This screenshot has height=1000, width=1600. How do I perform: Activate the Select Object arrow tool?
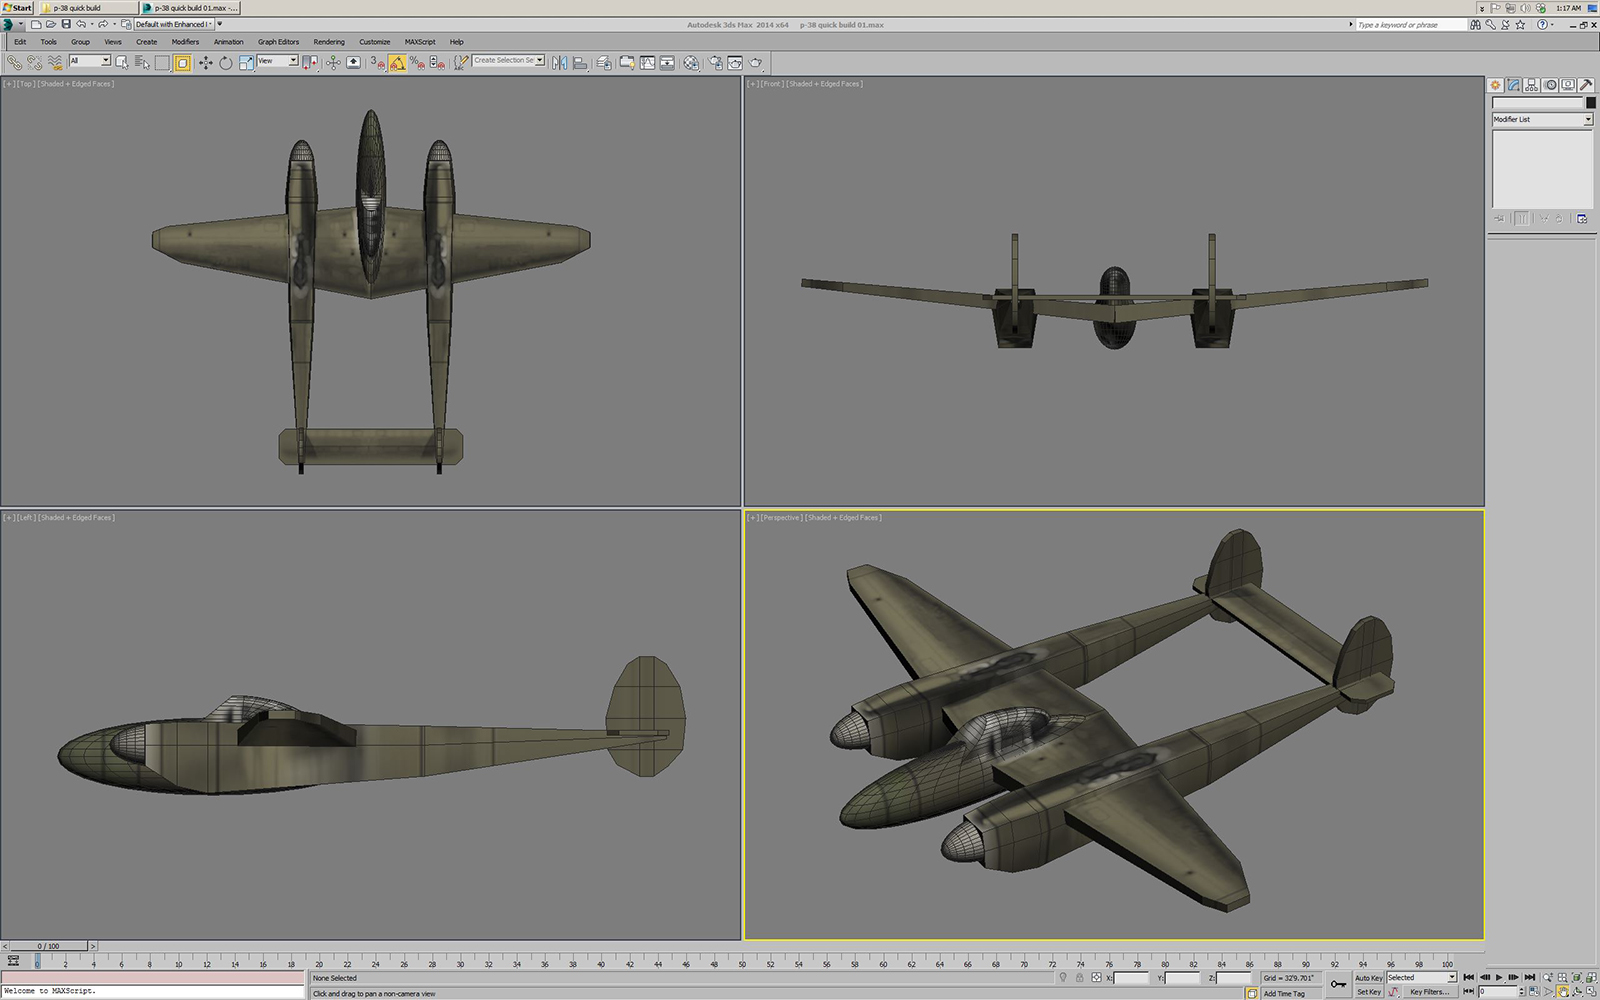(x=122, y=62)
